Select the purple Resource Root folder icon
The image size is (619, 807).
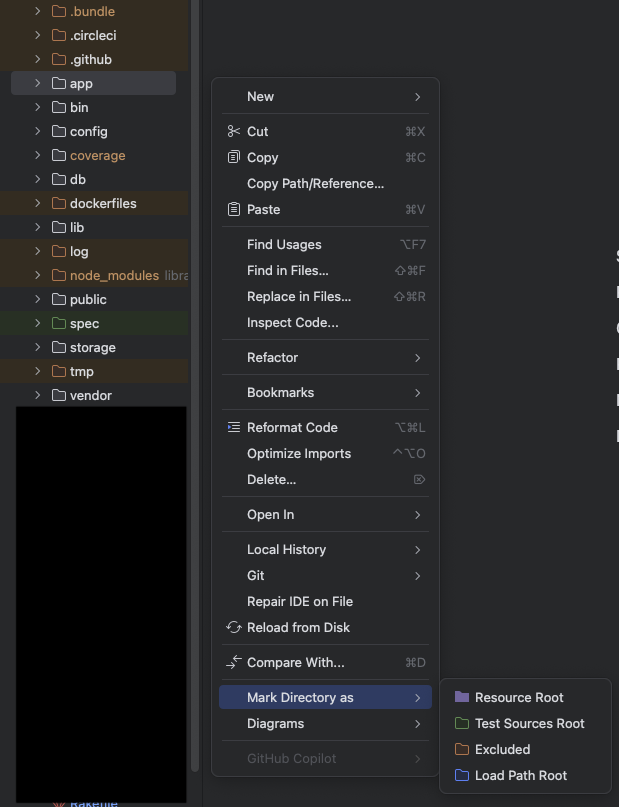tap(462, 697)
